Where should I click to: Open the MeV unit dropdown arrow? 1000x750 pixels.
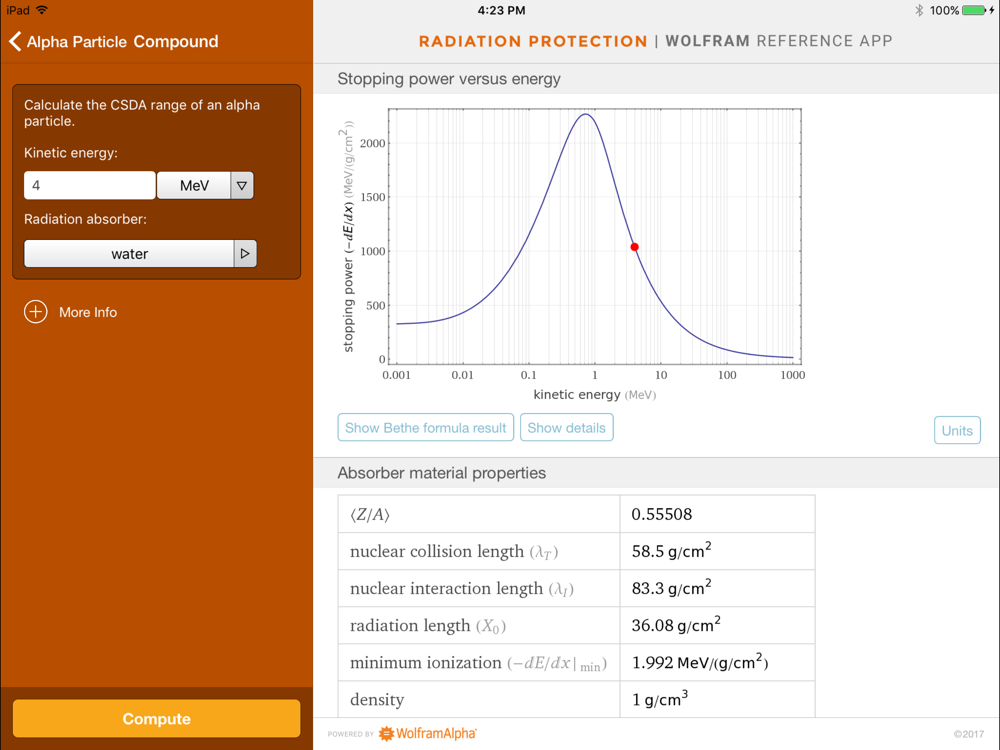242,186
